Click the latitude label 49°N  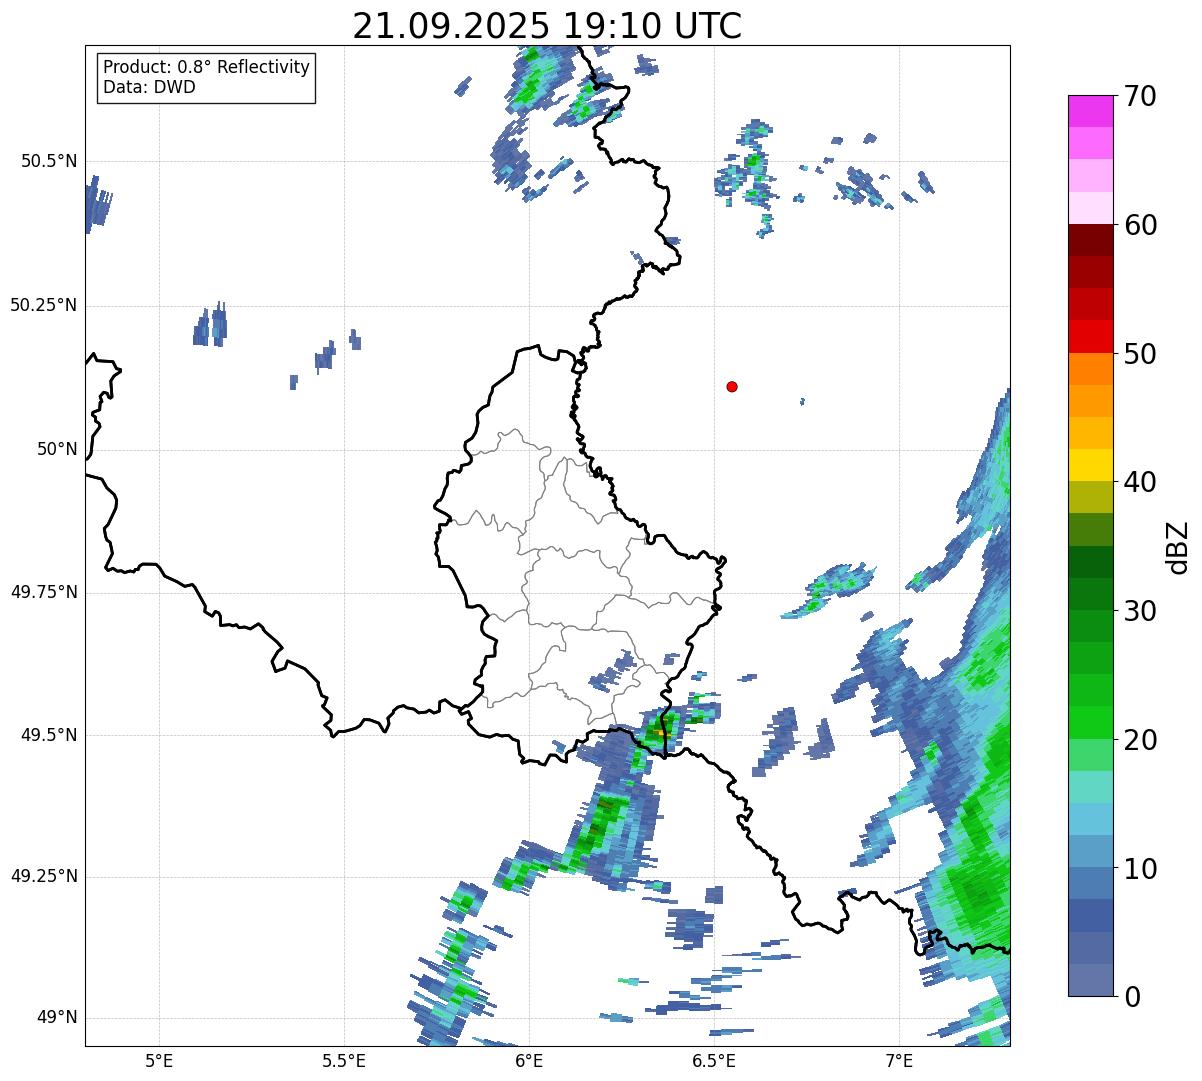57,1018
